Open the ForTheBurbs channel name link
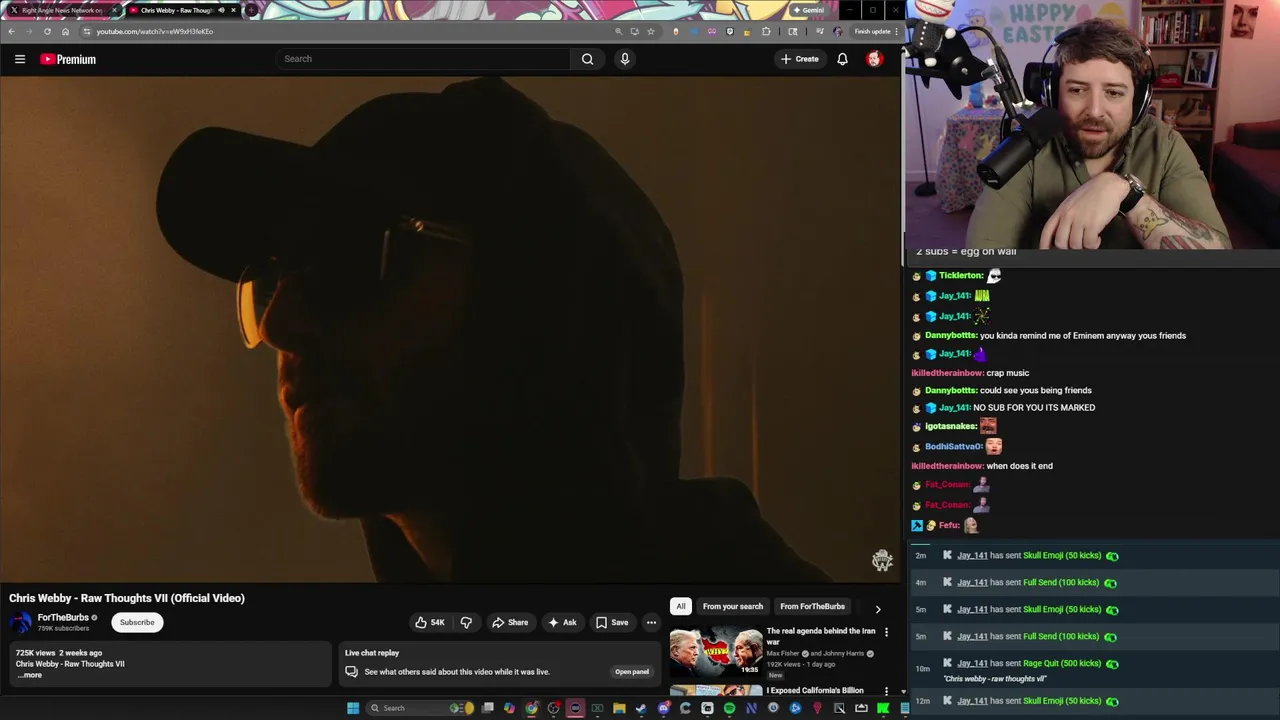 click(x=63, y=618)
